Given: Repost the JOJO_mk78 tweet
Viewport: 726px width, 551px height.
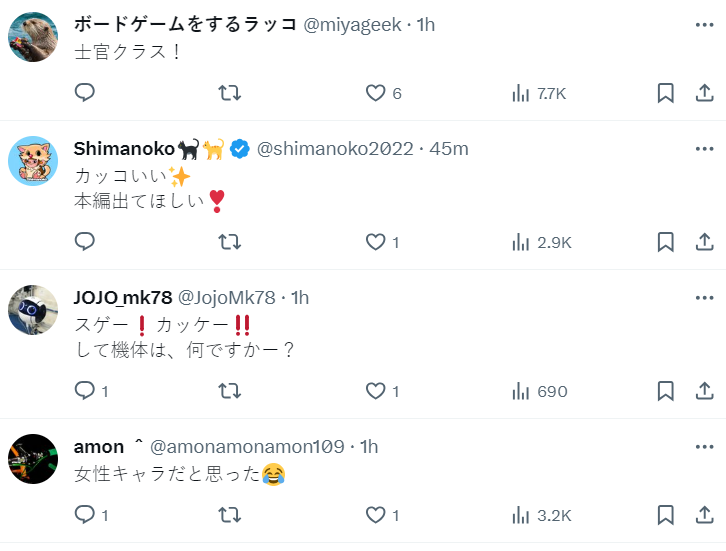Looking at the screenshot, I should pos(229,391).
